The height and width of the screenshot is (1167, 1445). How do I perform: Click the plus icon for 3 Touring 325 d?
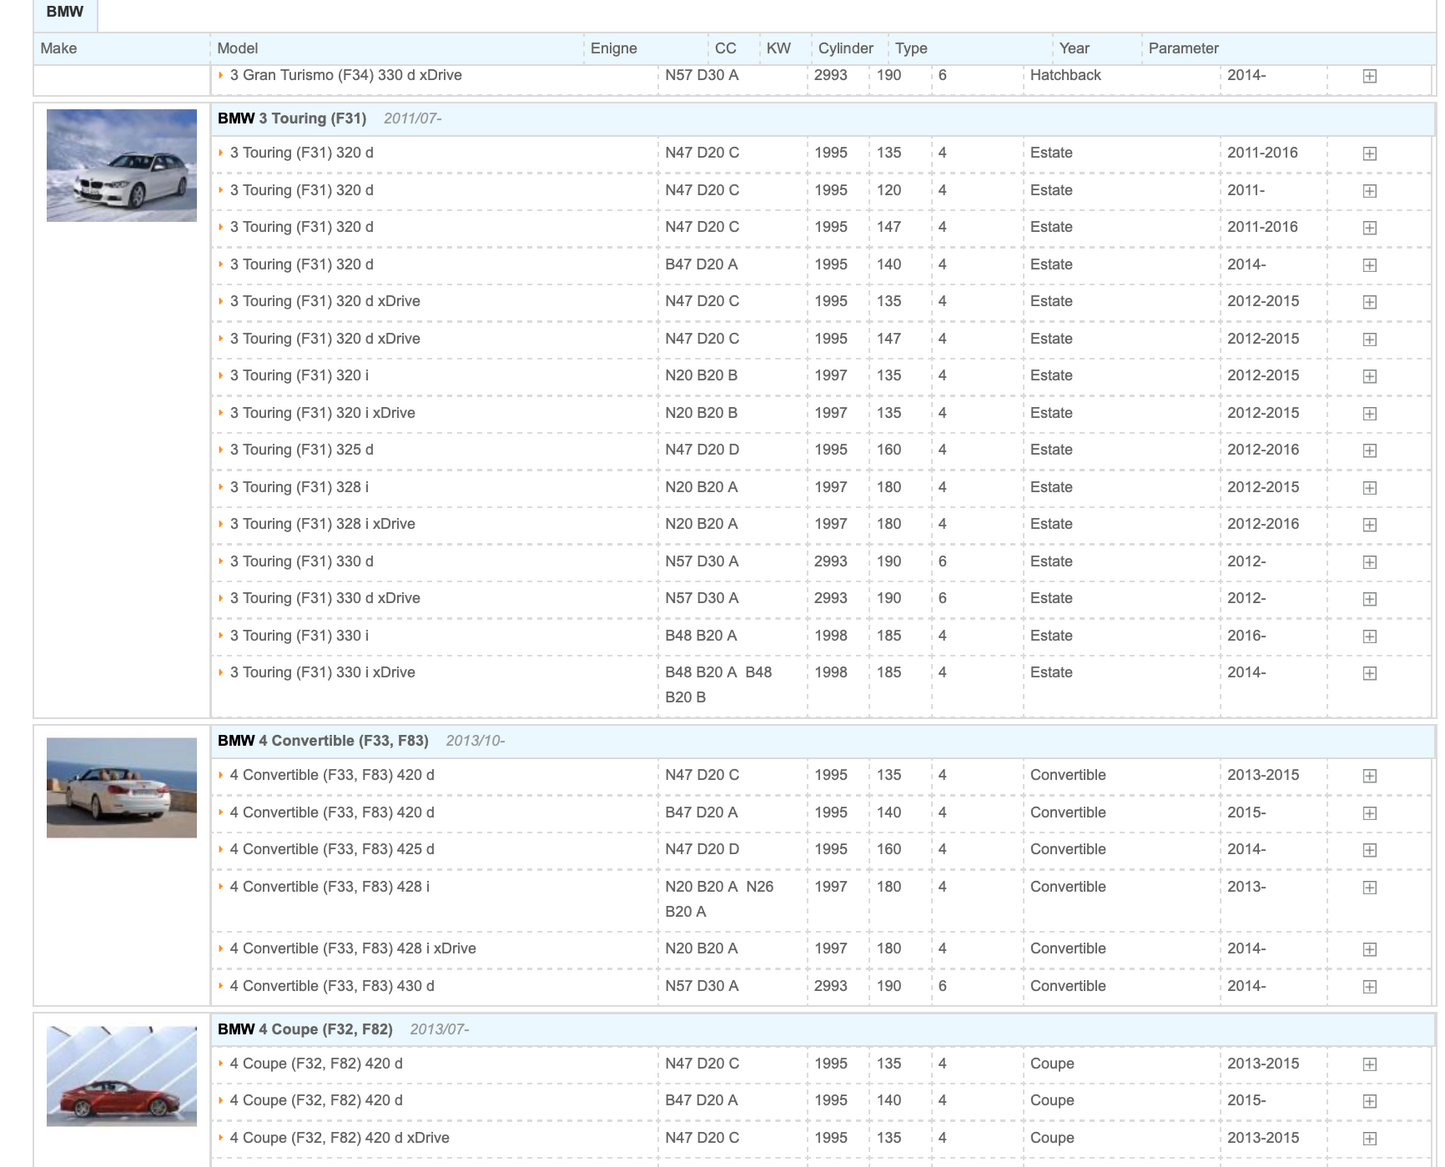pos(1369,450)
